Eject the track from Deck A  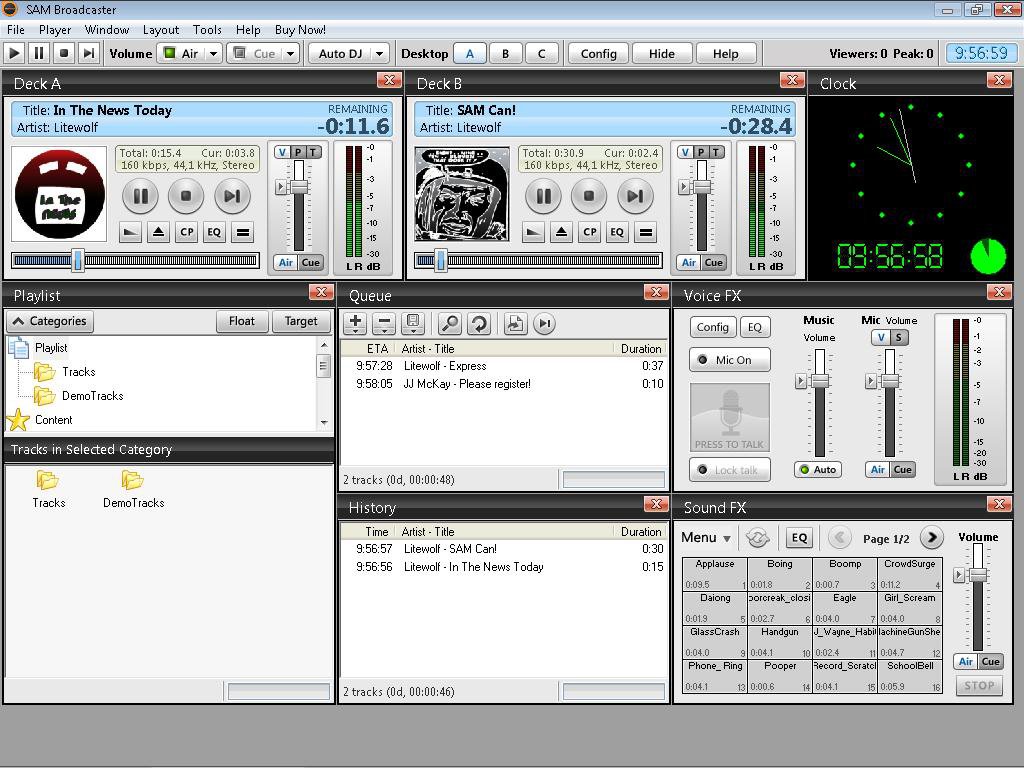158,232
